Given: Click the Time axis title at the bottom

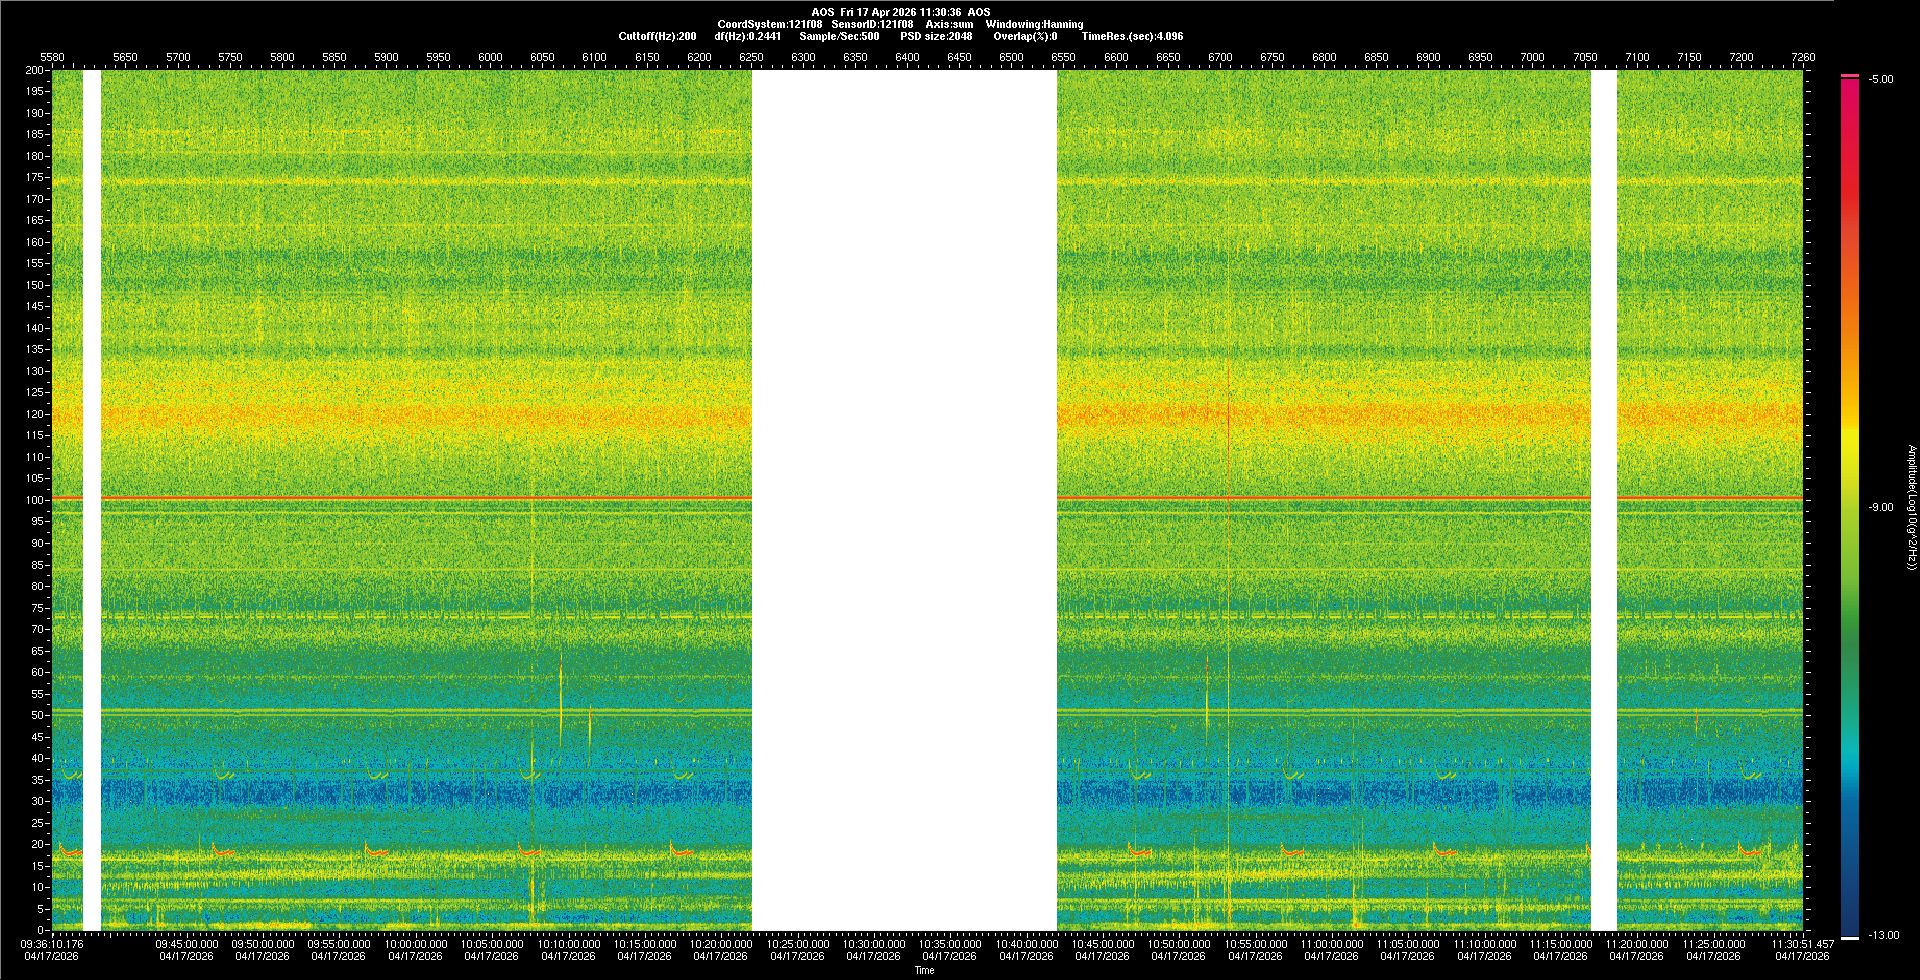Looking at the screenshot, I should (924, 970).
